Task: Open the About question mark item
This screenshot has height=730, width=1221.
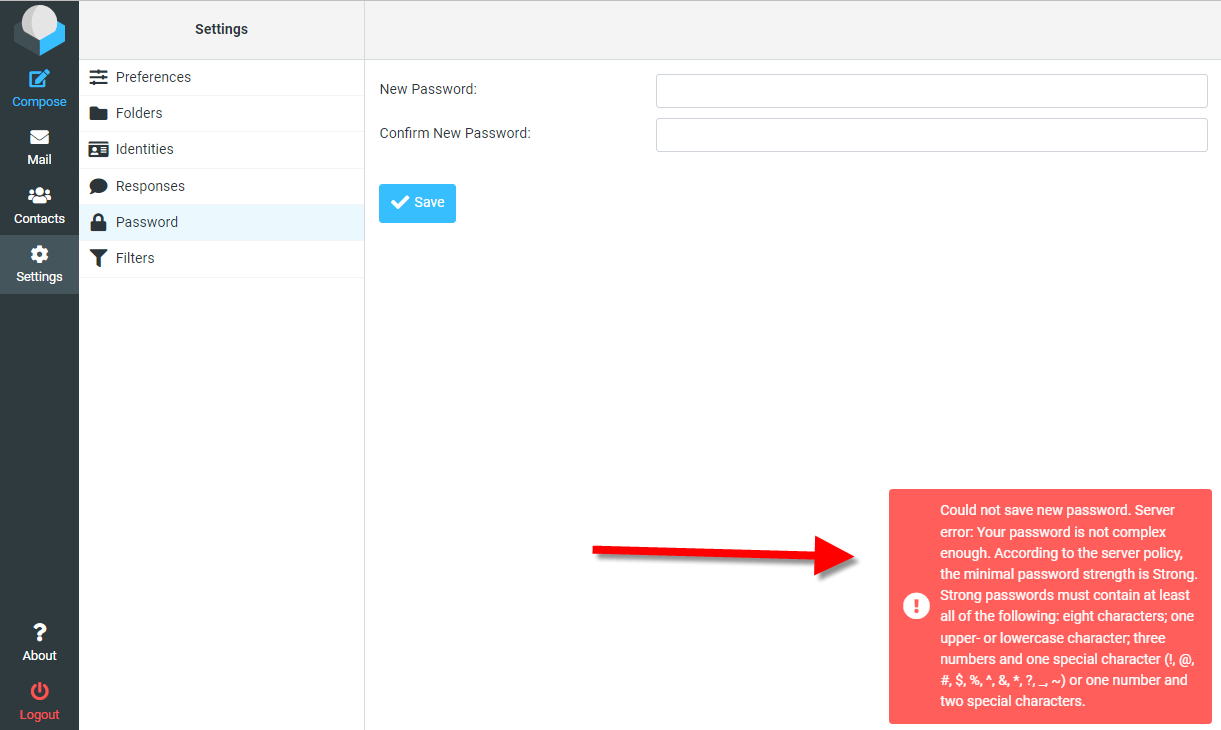Action: click(x=39, y=642)
